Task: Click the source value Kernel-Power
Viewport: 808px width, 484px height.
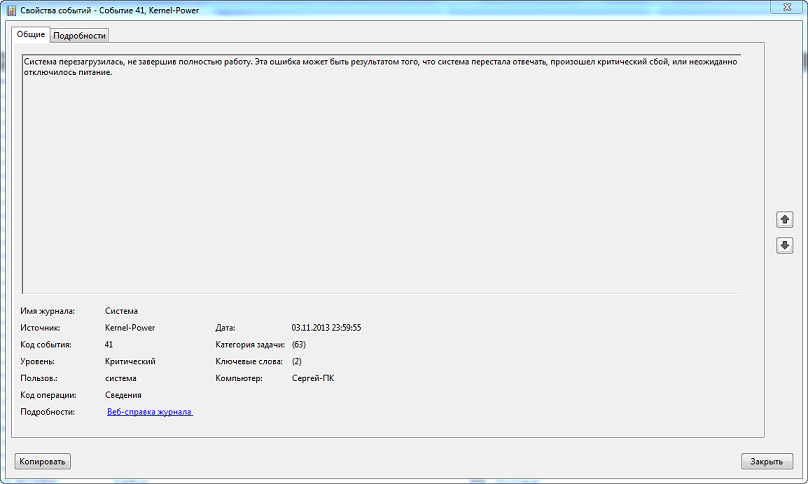Action: tap(129, 327)
